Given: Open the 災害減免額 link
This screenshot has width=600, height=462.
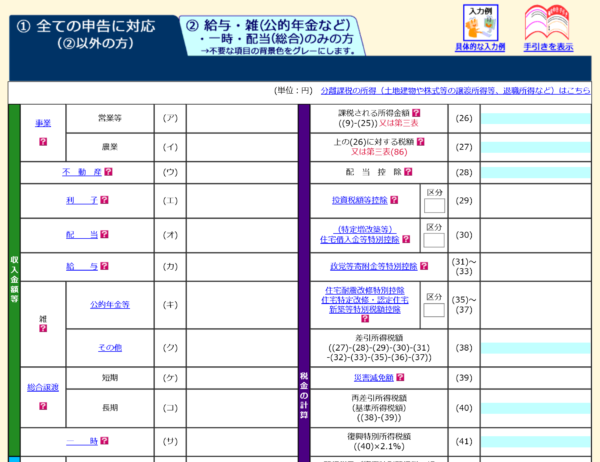Looking at the screenshot, I should pos(373,377).
